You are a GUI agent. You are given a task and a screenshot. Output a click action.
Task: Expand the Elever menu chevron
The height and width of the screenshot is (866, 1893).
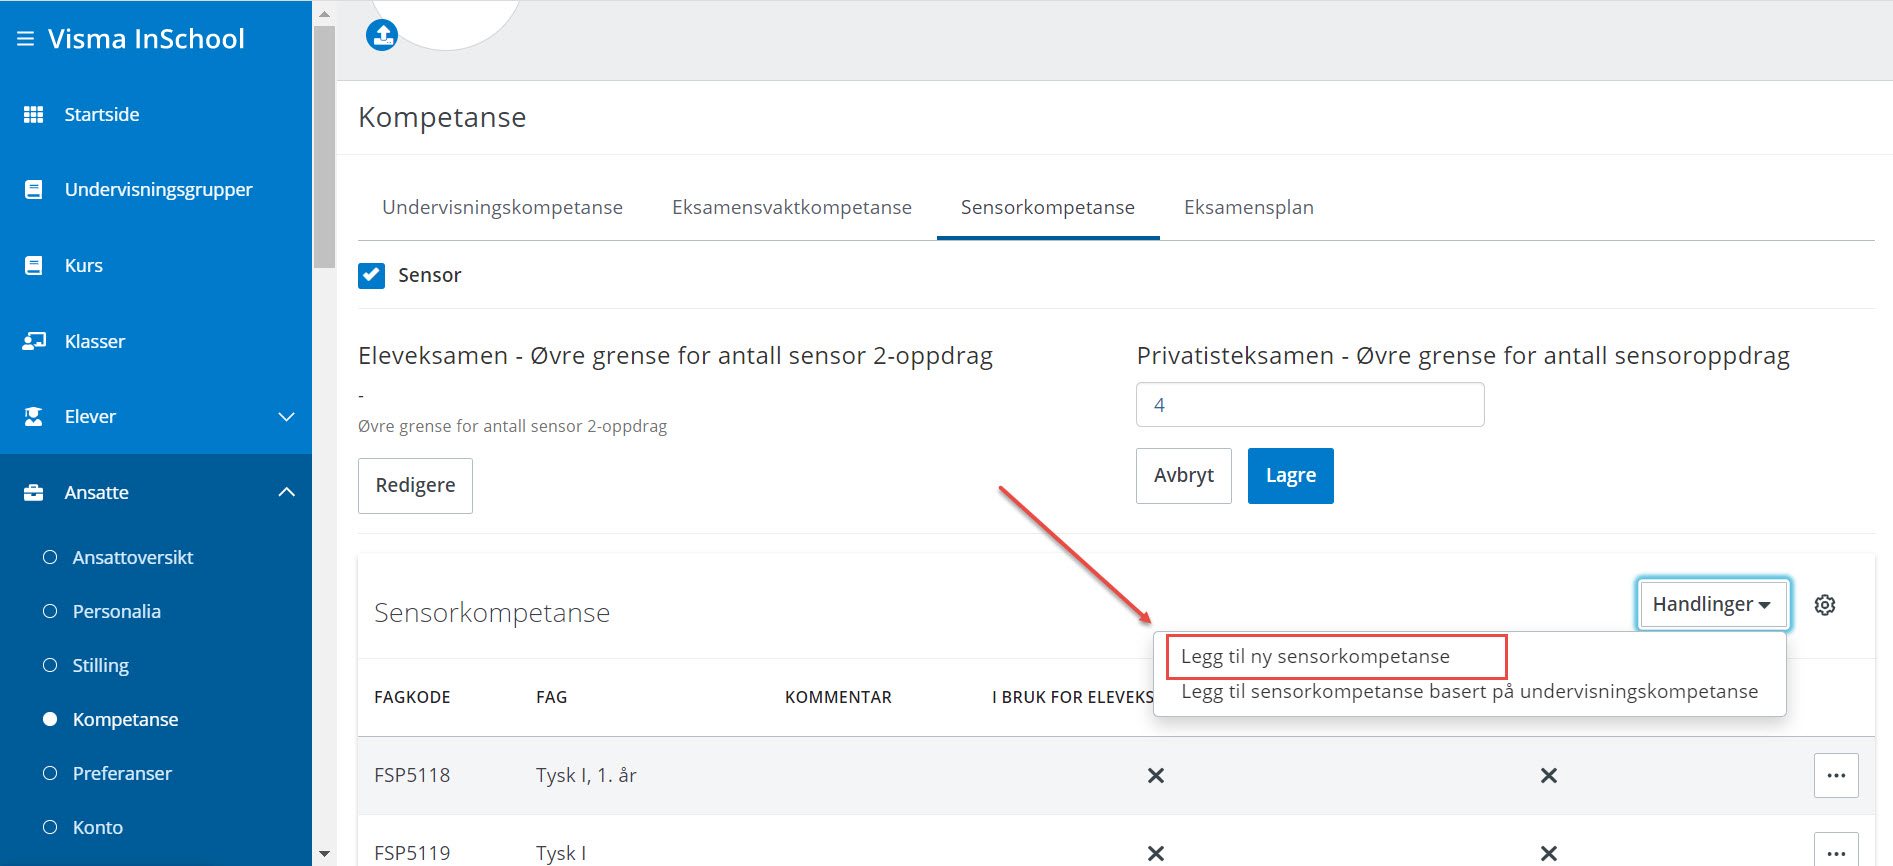pos(287,416)
